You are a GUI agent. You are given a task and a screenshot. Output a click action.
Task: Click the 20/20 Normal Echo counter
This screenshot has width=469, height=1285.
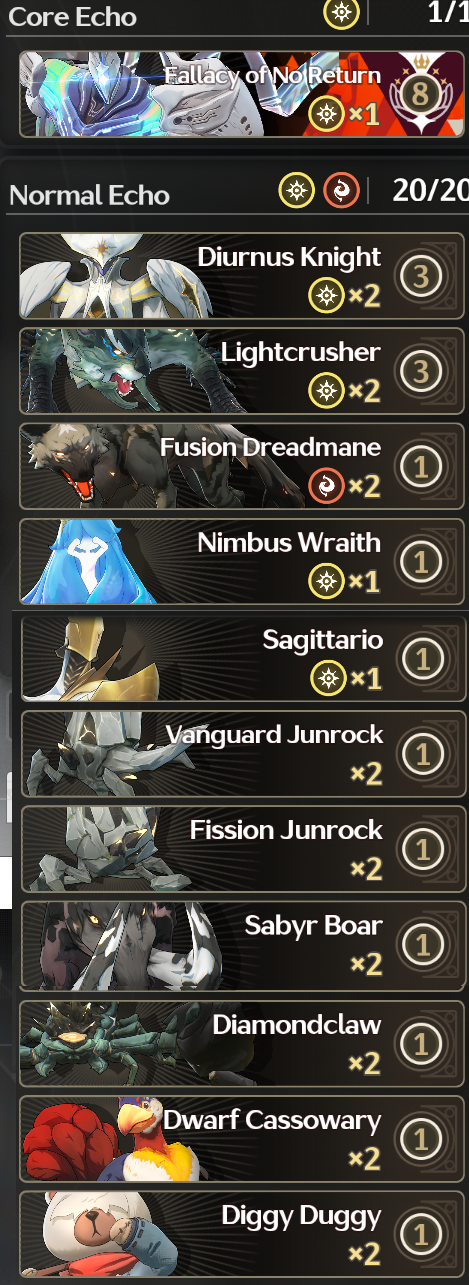point(430,191)
